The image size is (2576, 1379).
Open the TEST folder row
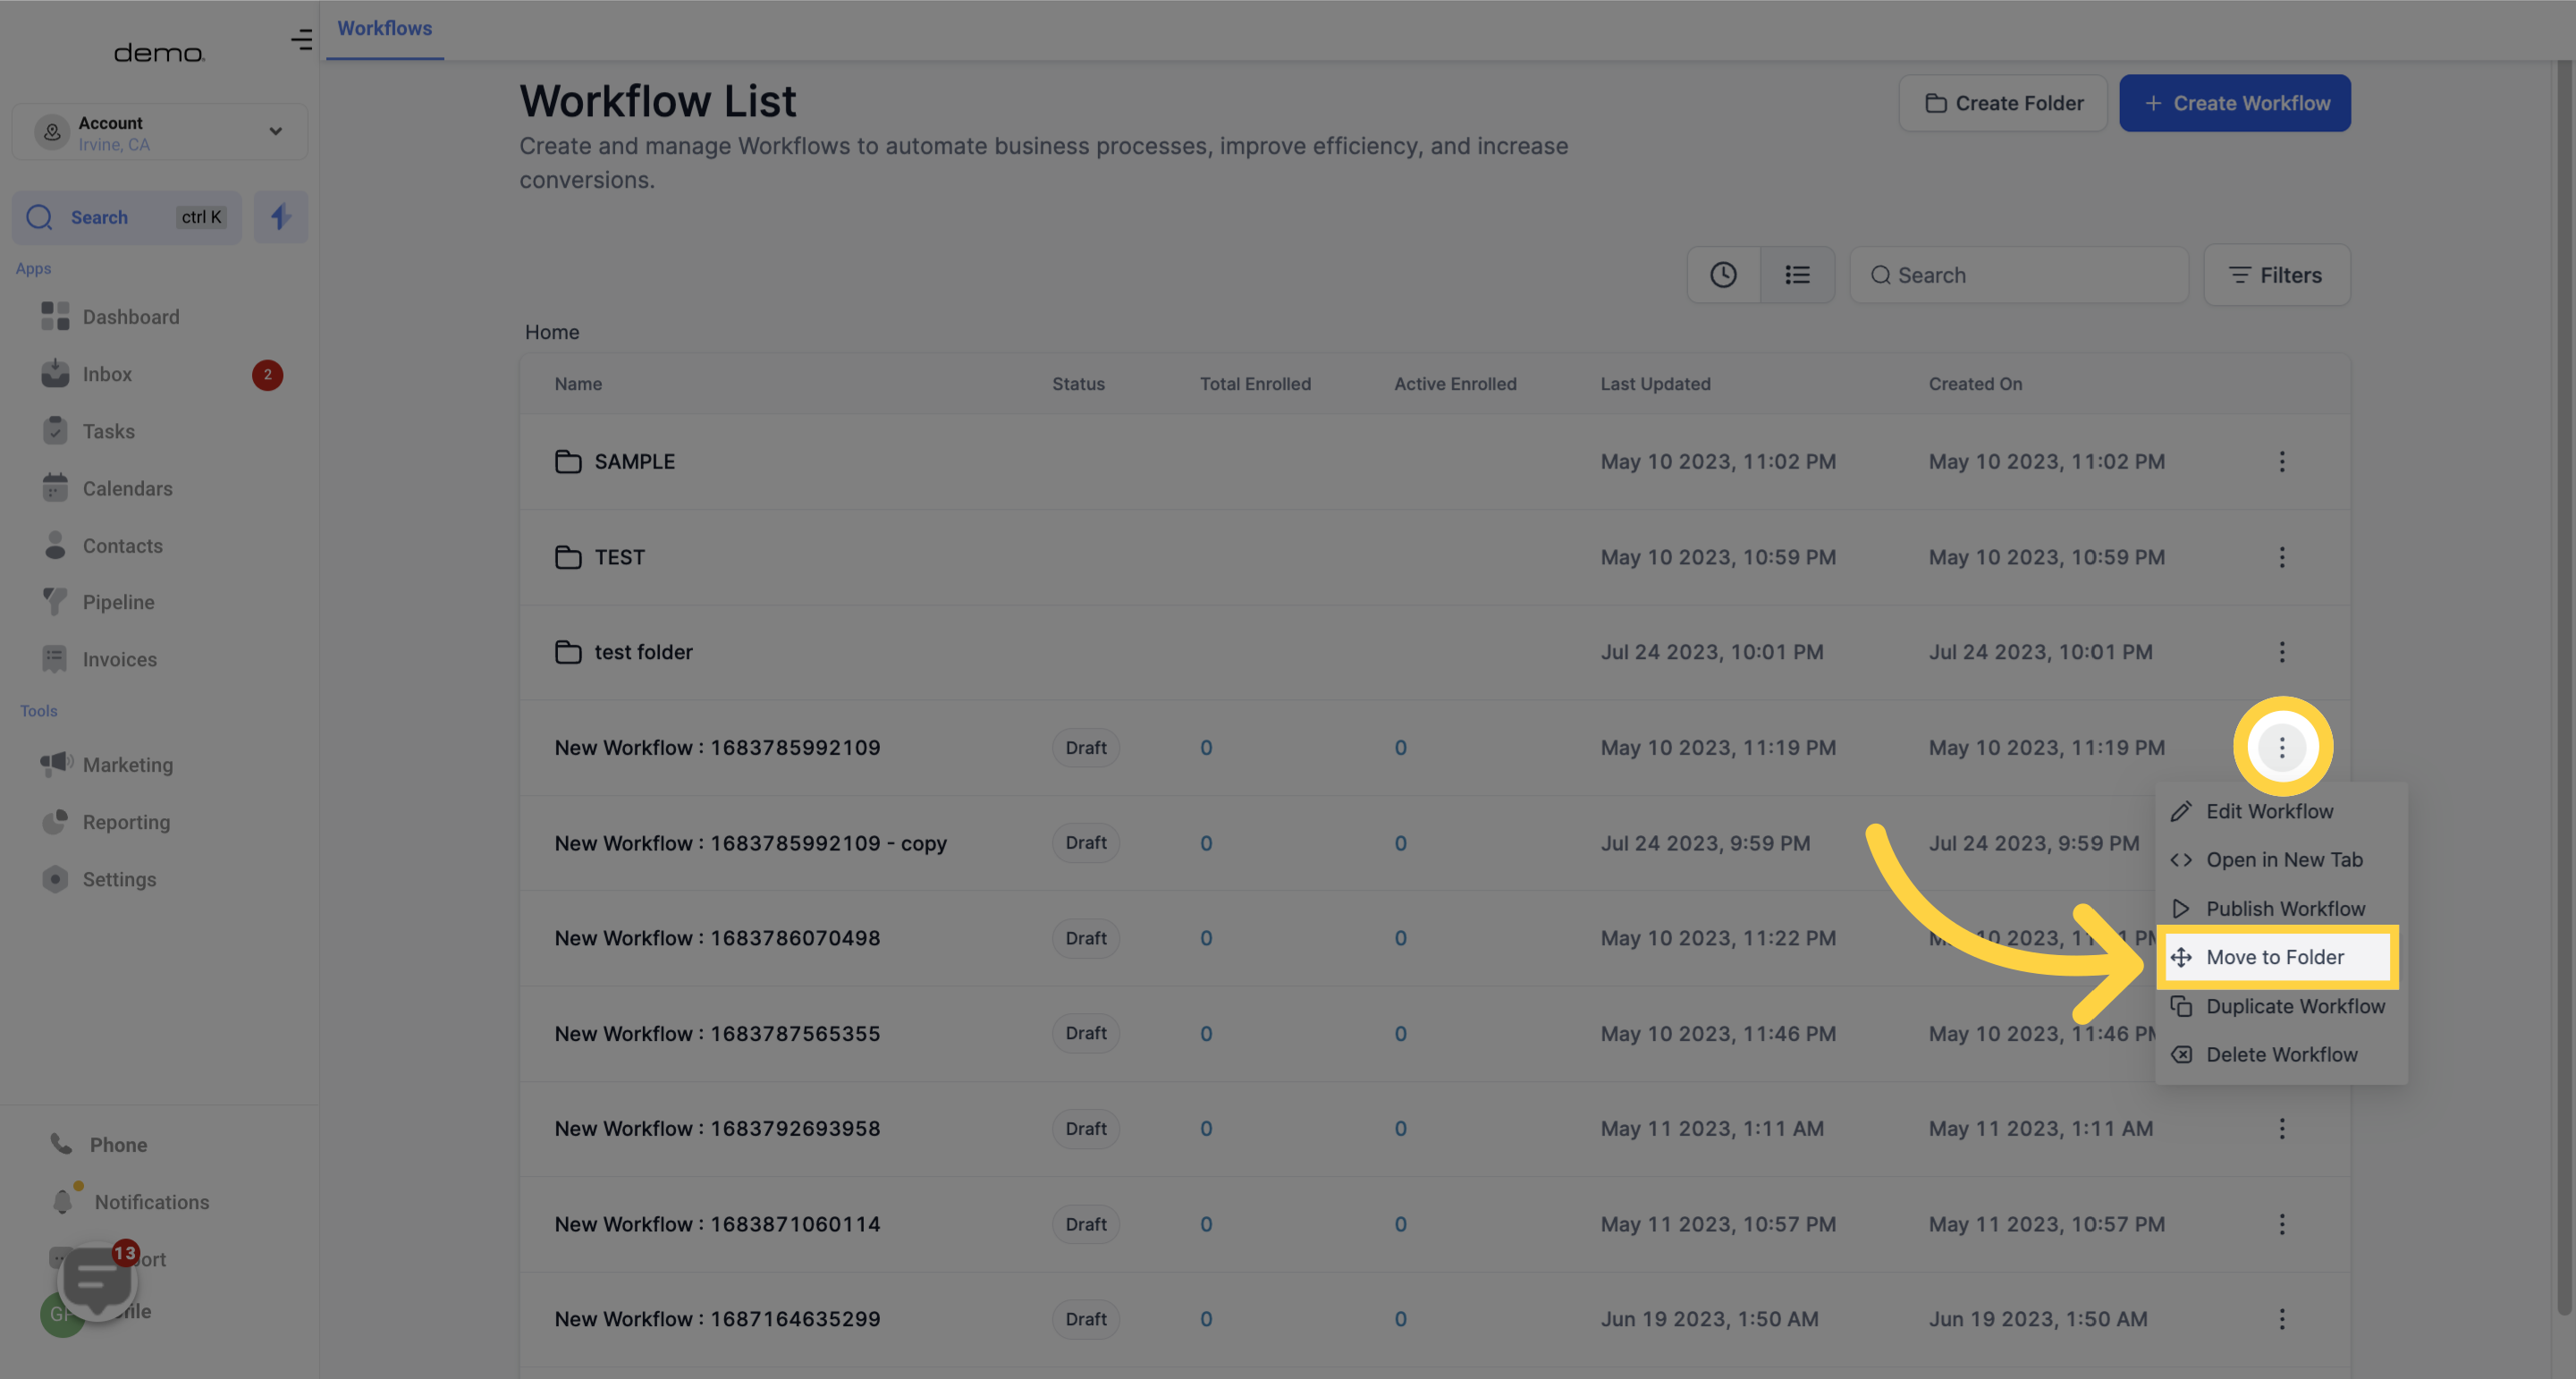coord(619,557)
